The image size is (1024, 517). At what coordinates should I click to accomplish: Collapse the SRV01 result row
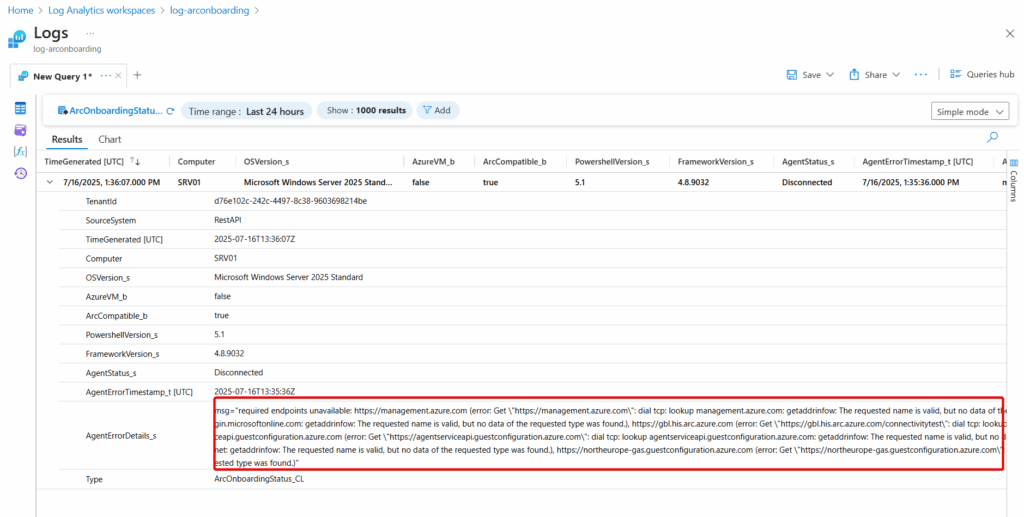[x=51, y=182]
